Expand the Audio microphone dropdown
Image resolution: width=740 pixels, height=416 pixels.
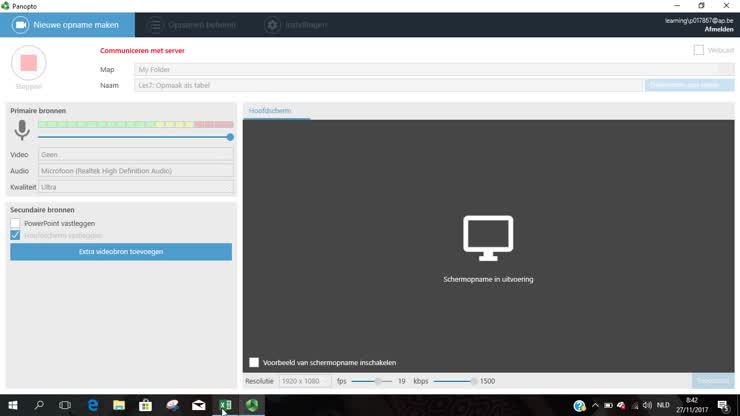click(x=135, y=171)
